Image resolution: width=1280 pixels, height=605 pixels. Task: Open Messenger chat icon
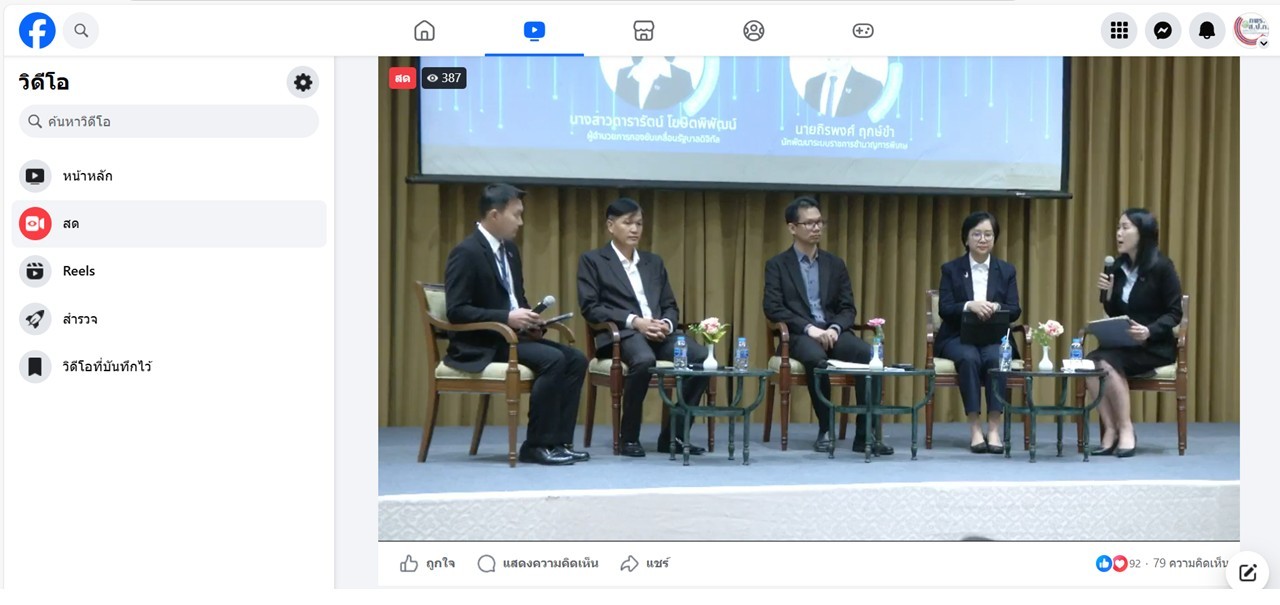point(1163,31)
